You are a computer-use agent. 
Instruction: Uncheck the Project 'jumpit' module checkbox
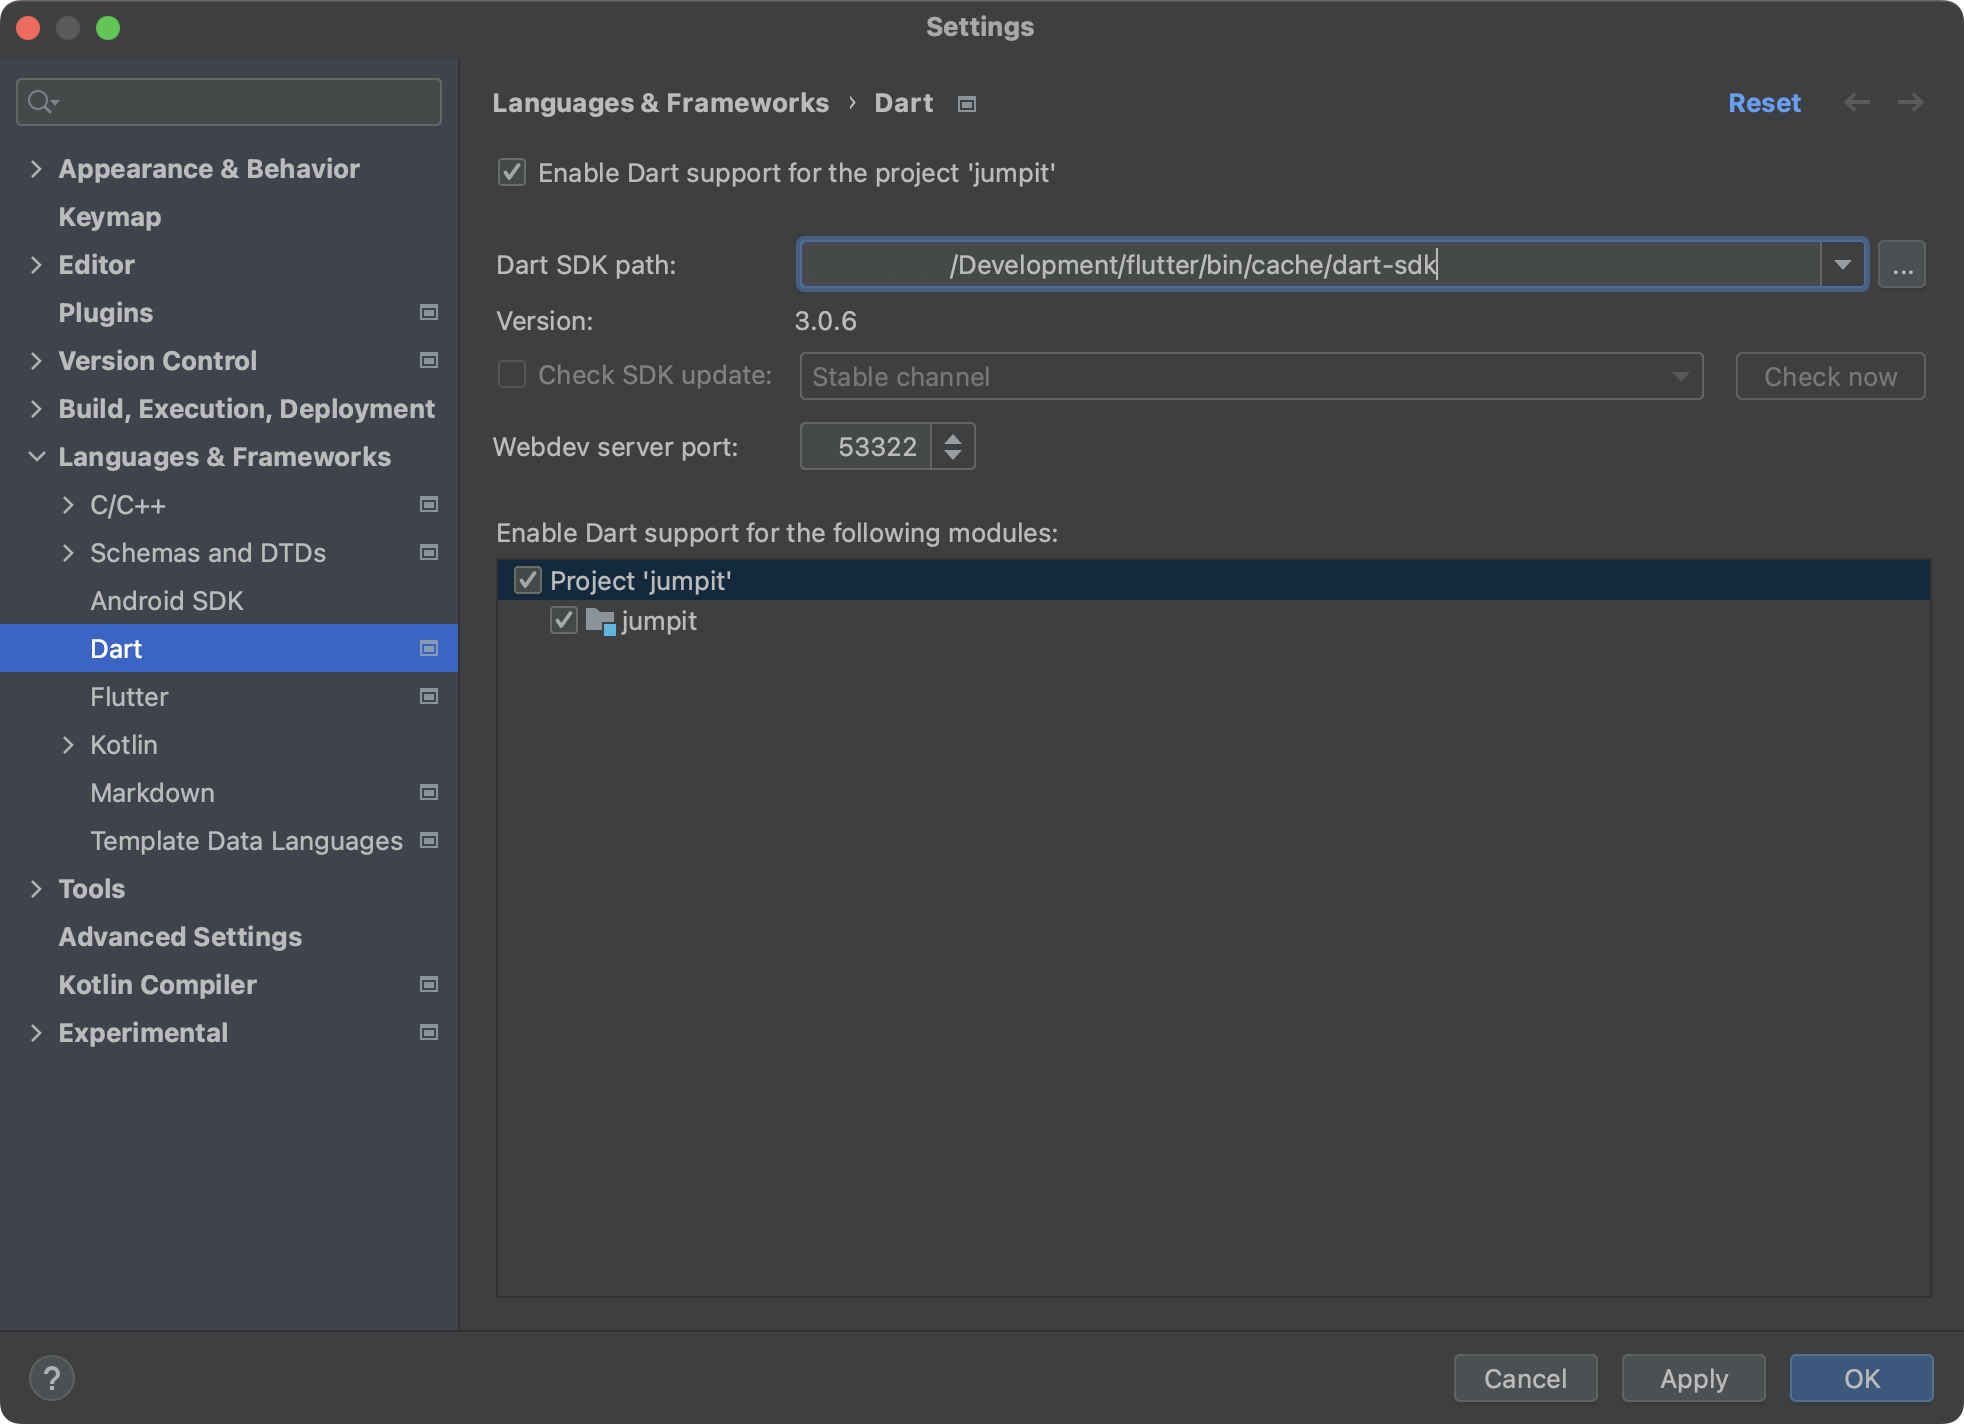coord(527,580)
